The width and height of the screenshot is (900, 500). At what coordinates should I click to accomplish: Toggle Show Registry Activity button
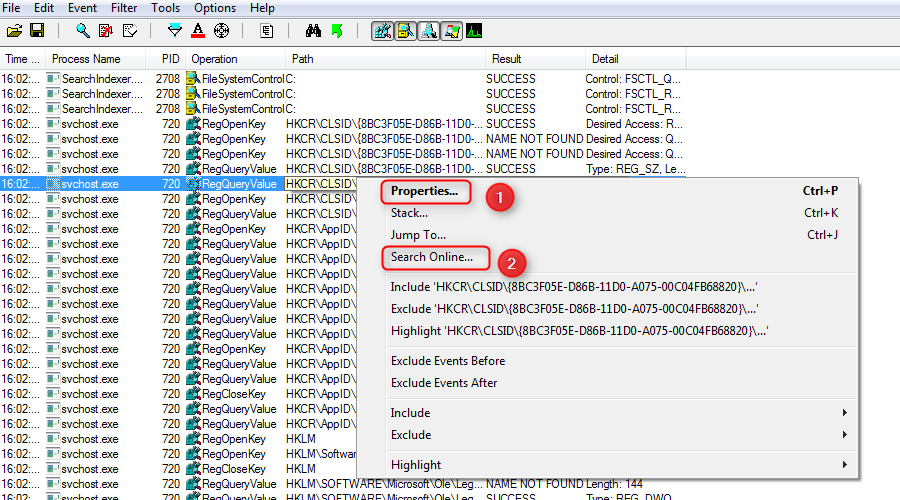pos(383,31)
